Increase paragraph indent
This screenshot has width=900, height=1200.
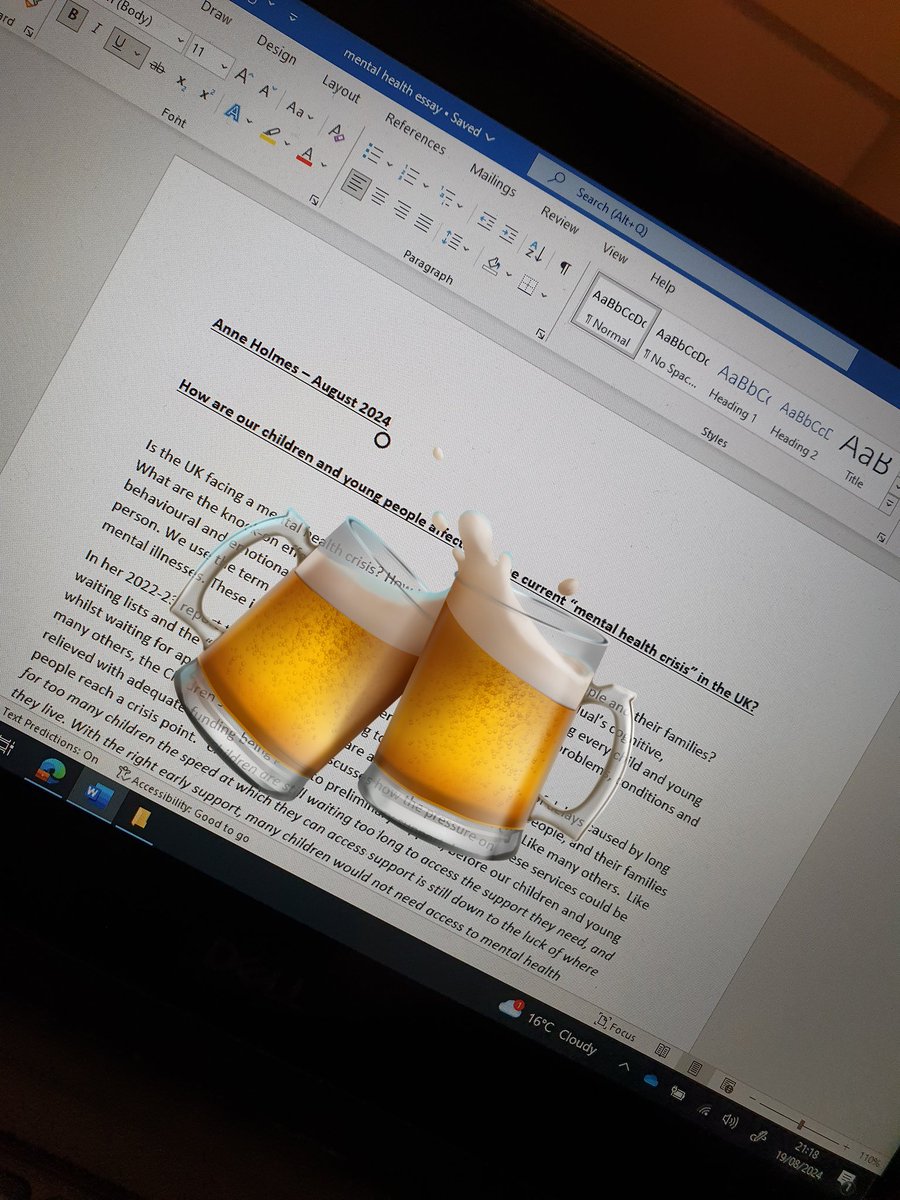tap(509, 234)
